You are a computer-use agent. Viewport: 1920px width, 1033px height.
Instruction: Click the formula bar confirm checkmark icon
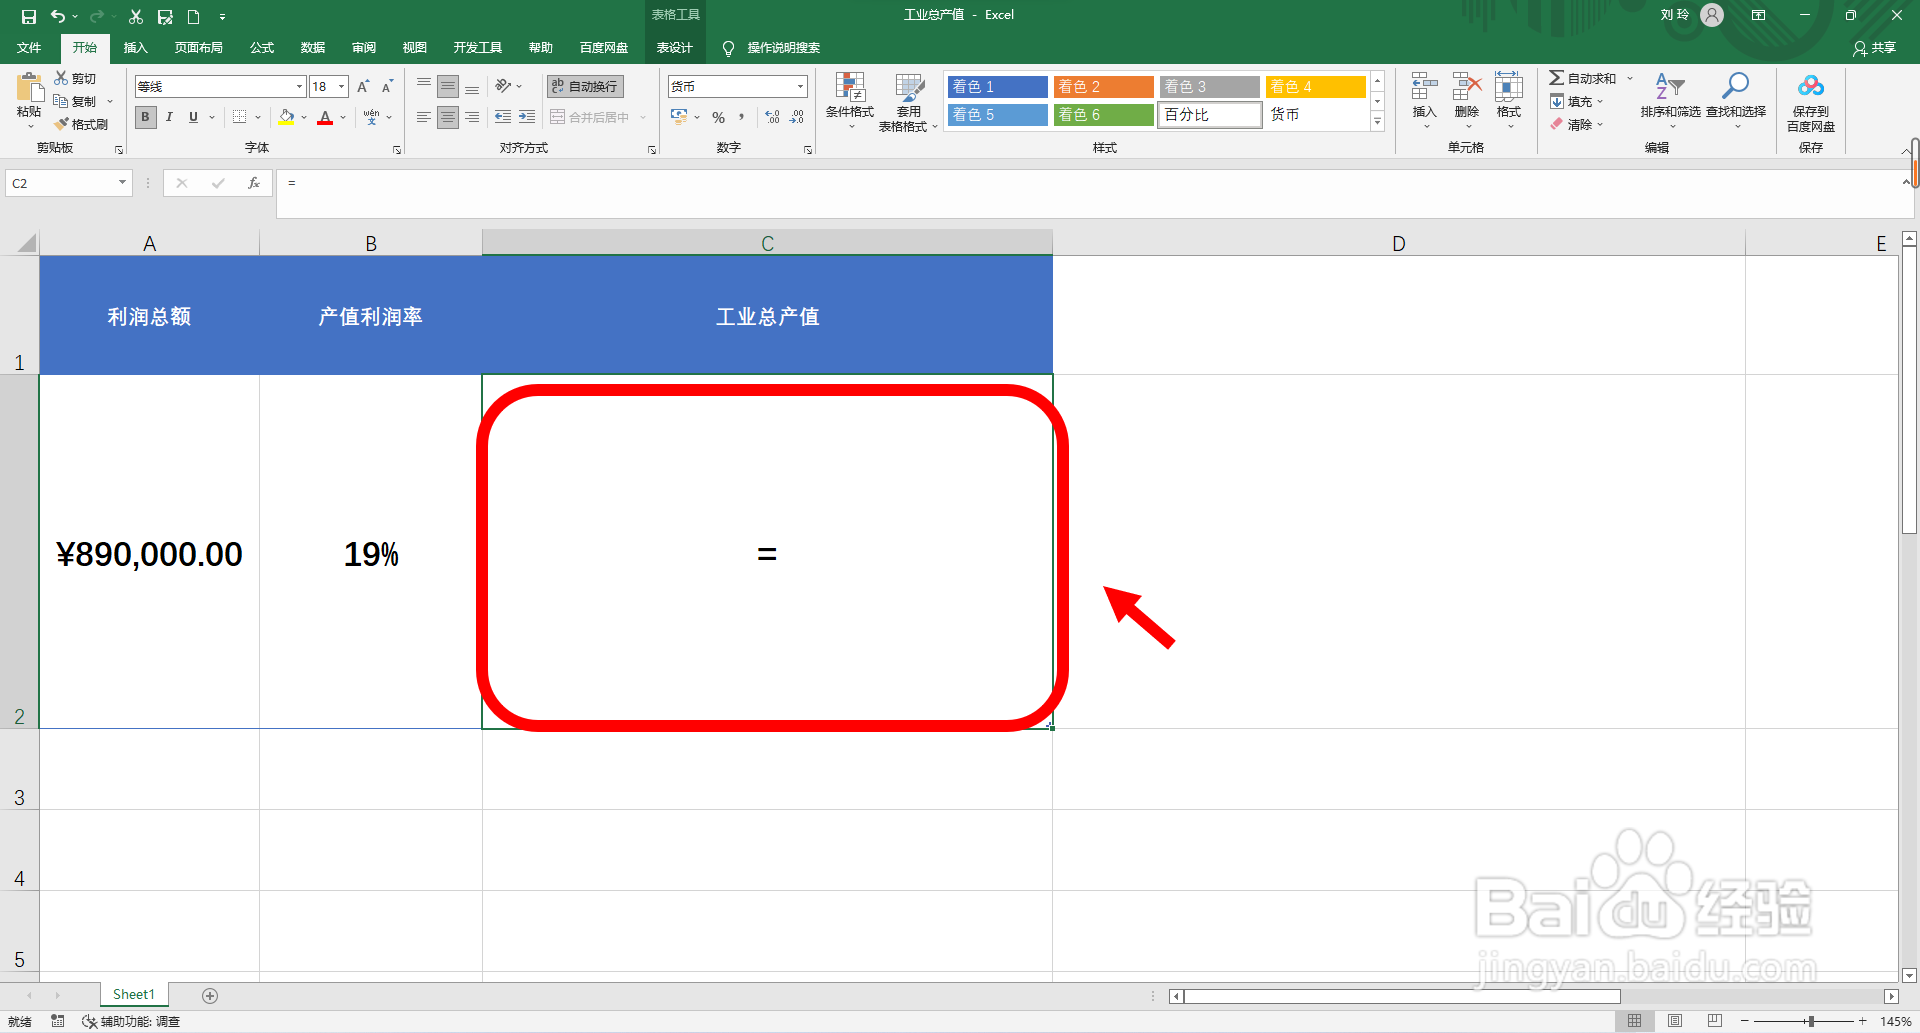(x=218, y=183)
